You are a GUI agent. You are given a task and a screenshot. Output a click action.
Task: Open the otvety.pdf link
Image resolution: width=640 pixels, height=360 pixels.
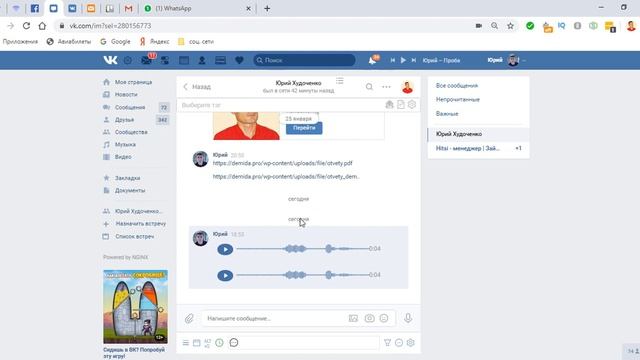[x=282, y=163]
